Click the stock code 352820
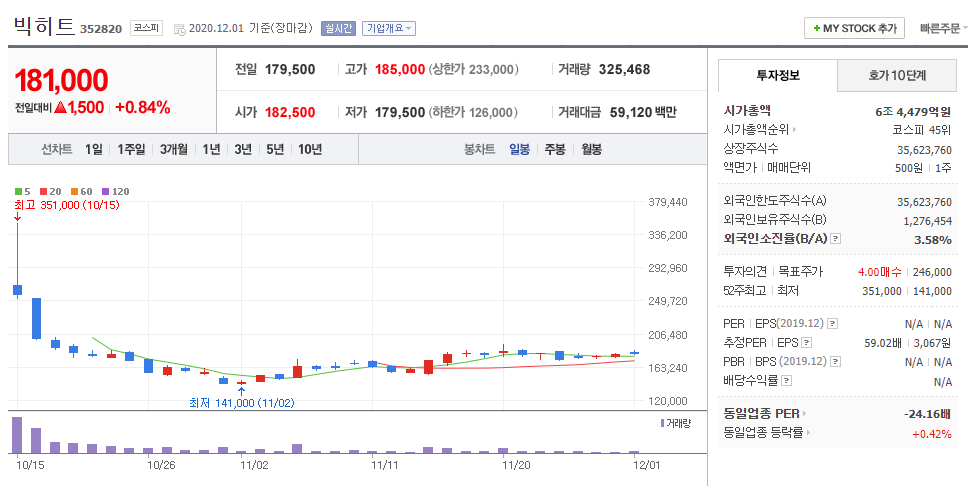The height and width of the screenshot is (486, 980). tap(101, 29)
